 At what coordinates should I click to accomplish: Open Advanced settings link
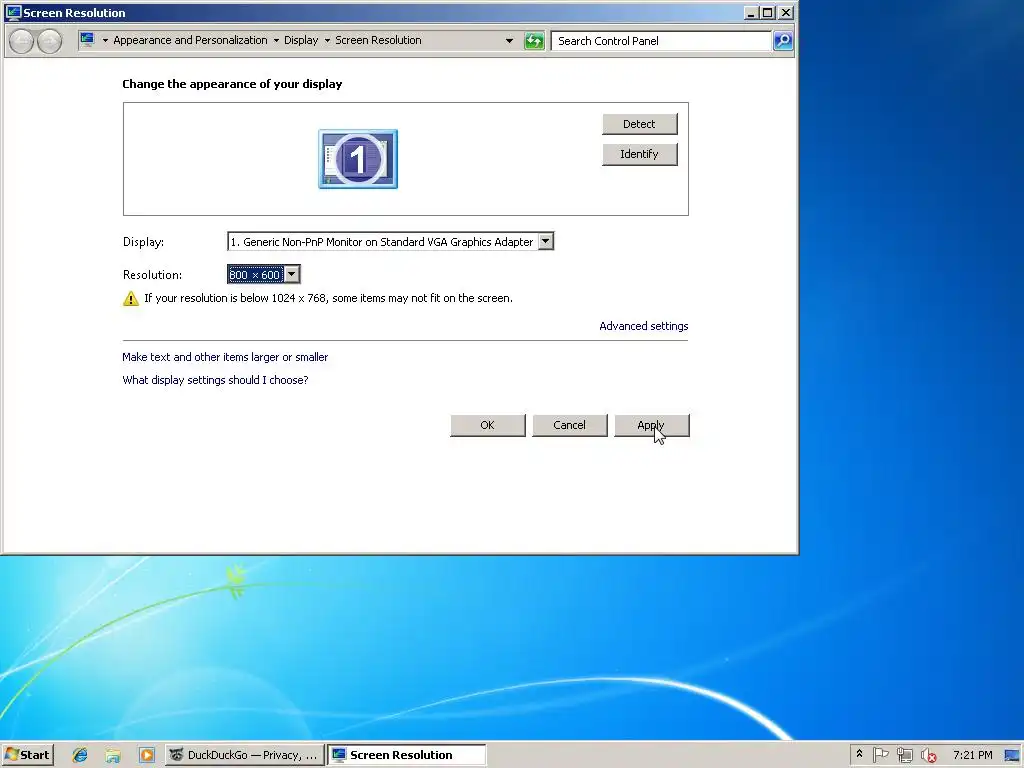644,326
